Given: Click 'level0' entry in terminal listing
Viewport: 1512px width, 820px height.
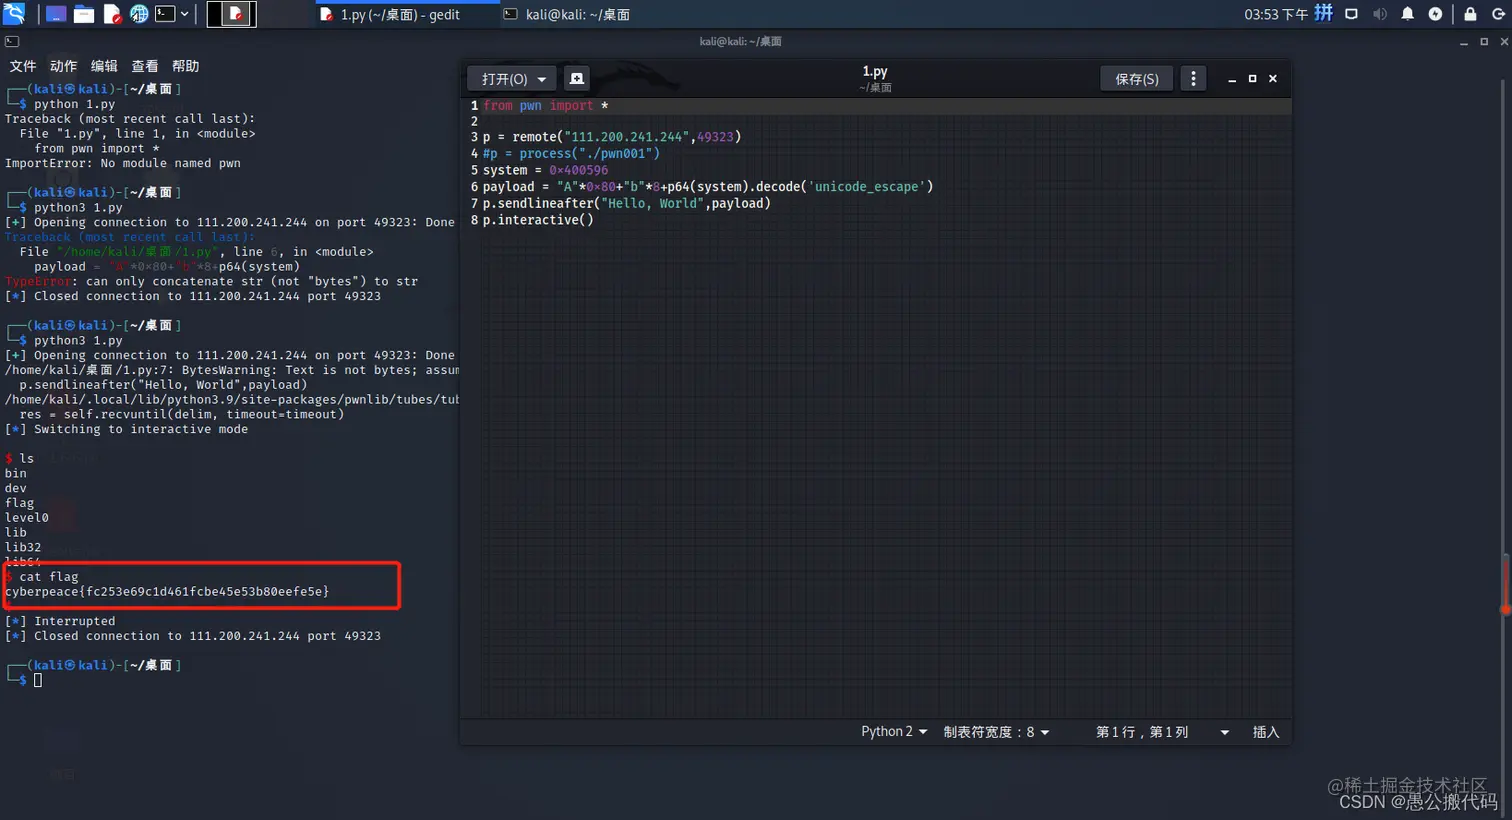Looking at the screenshot, I should click(x=27, y=517).
